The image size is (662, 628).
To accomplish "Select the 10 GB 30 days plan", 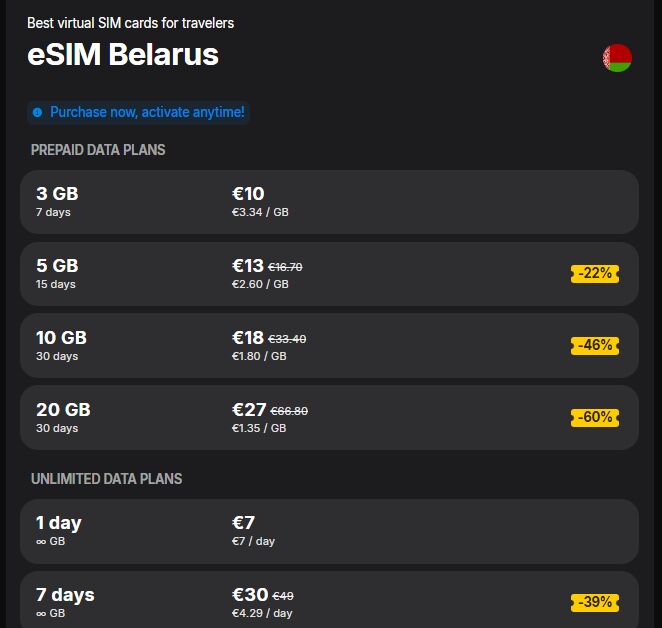I will pyautogui.click(x=329, y=346).
